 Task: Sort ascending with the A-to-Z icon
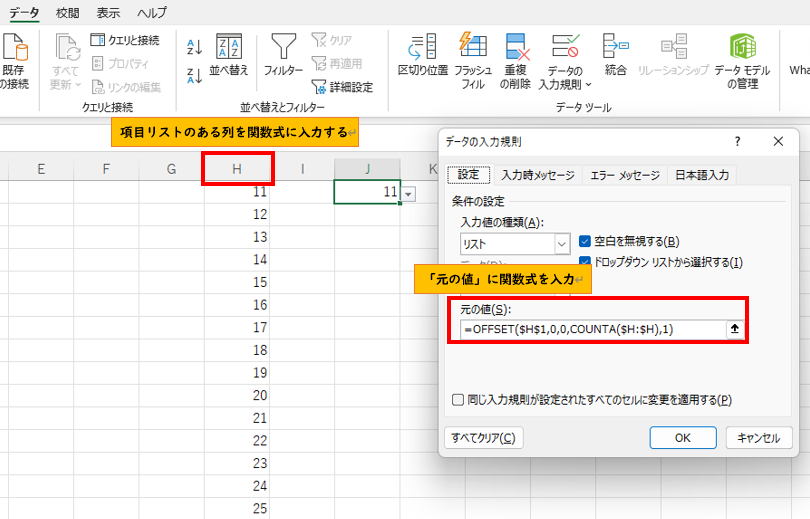click(x=194, y=47)
